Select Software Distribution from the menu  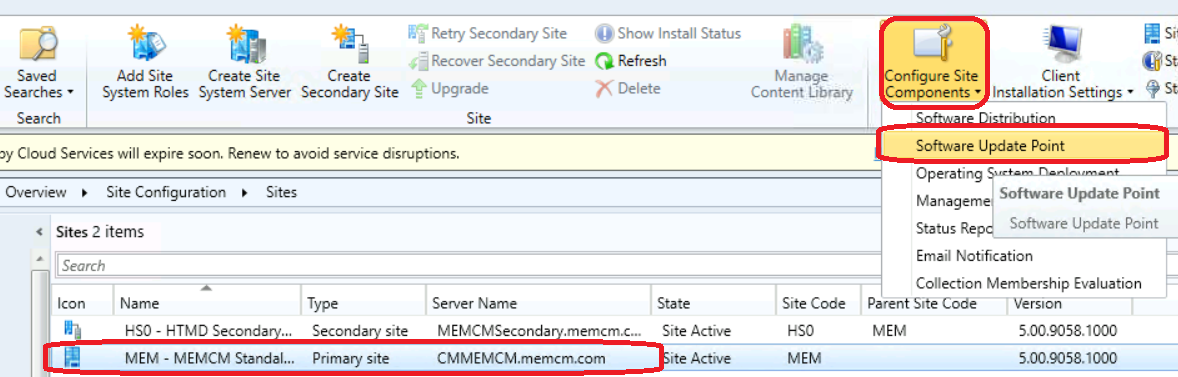pyautogui.click(x=986, y=118)
